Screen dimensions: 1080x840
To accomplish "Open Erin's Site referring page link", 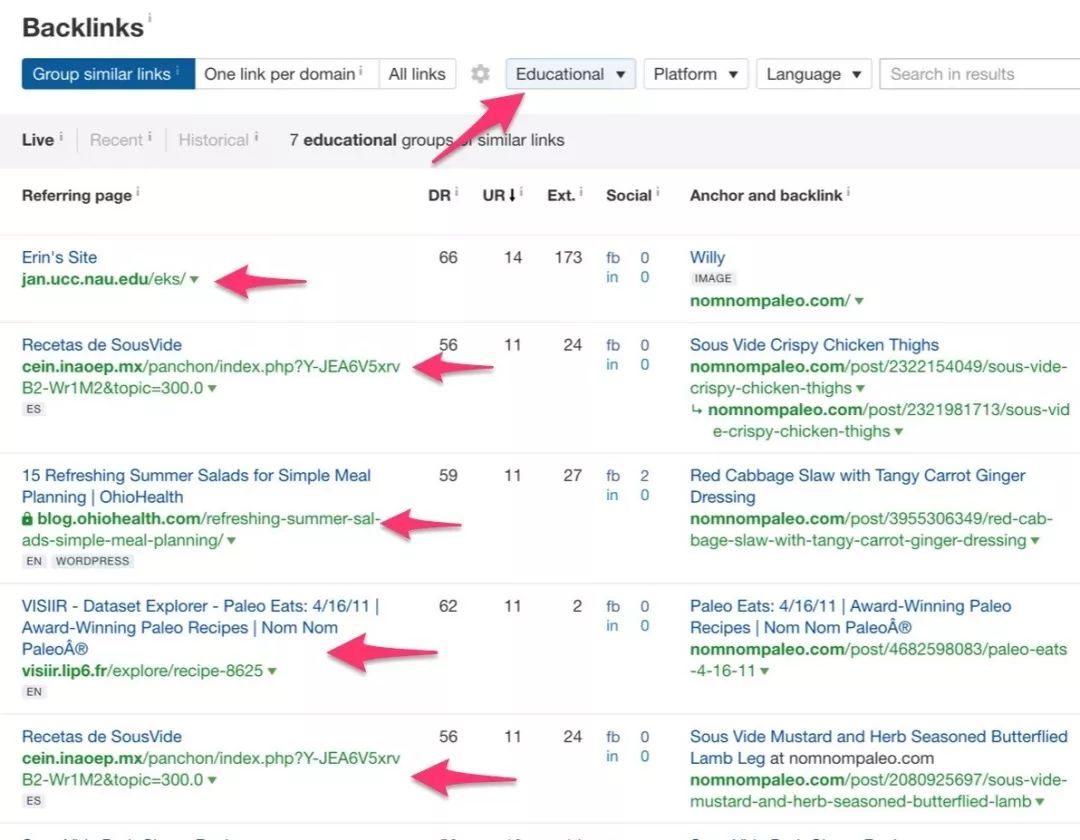I will point(59,258).
